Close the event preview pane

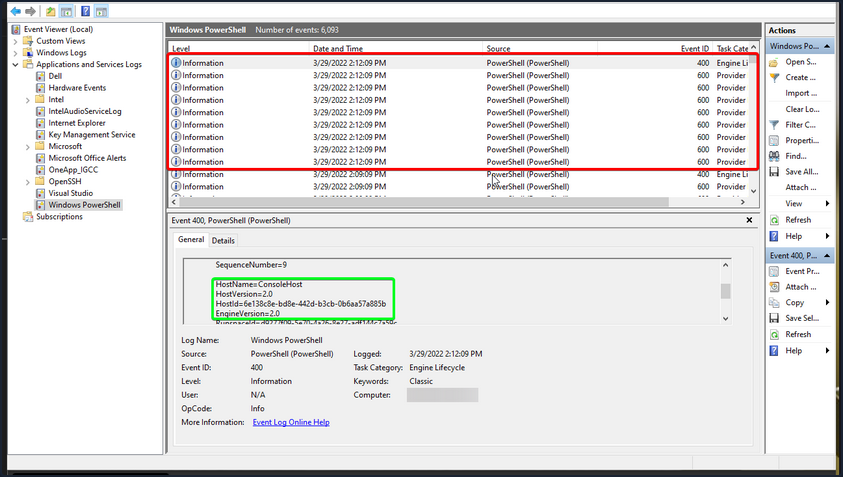pyautogui.click(x=749, y=220)
